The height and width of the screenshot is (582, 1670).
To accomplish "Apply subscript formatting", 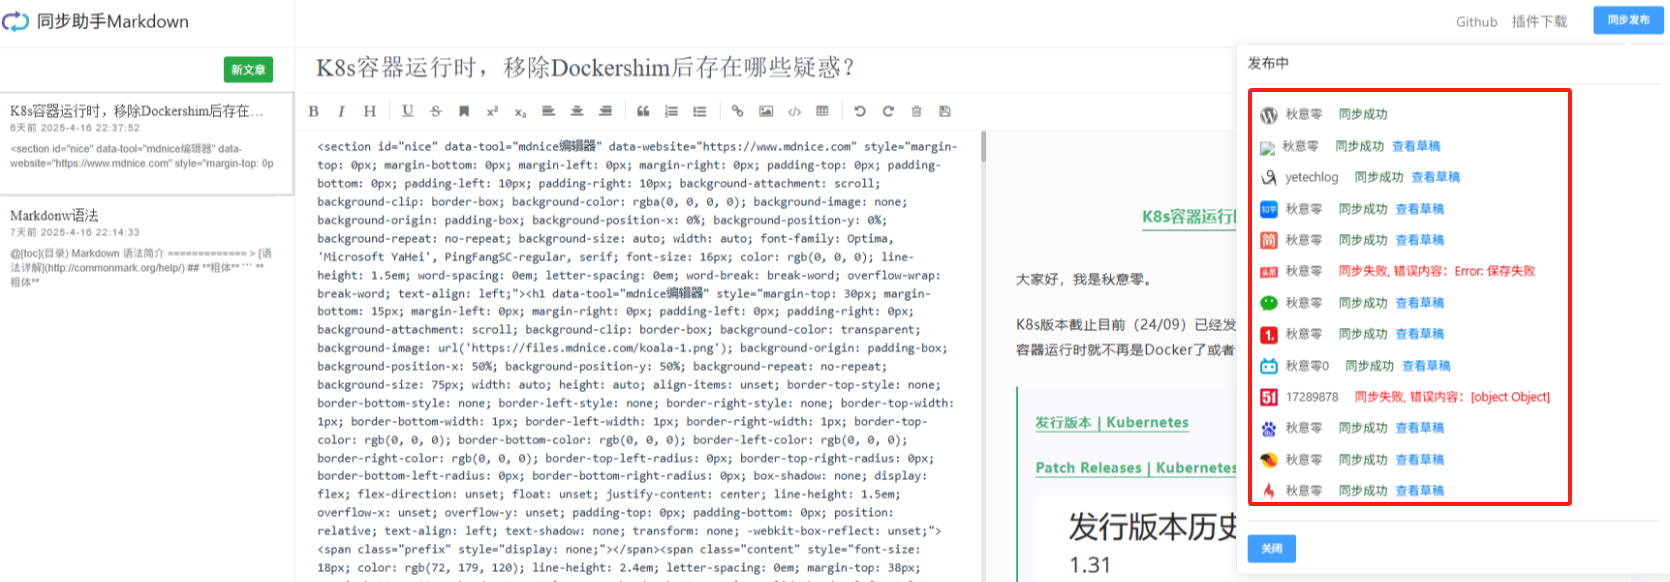I will [520, 111].
